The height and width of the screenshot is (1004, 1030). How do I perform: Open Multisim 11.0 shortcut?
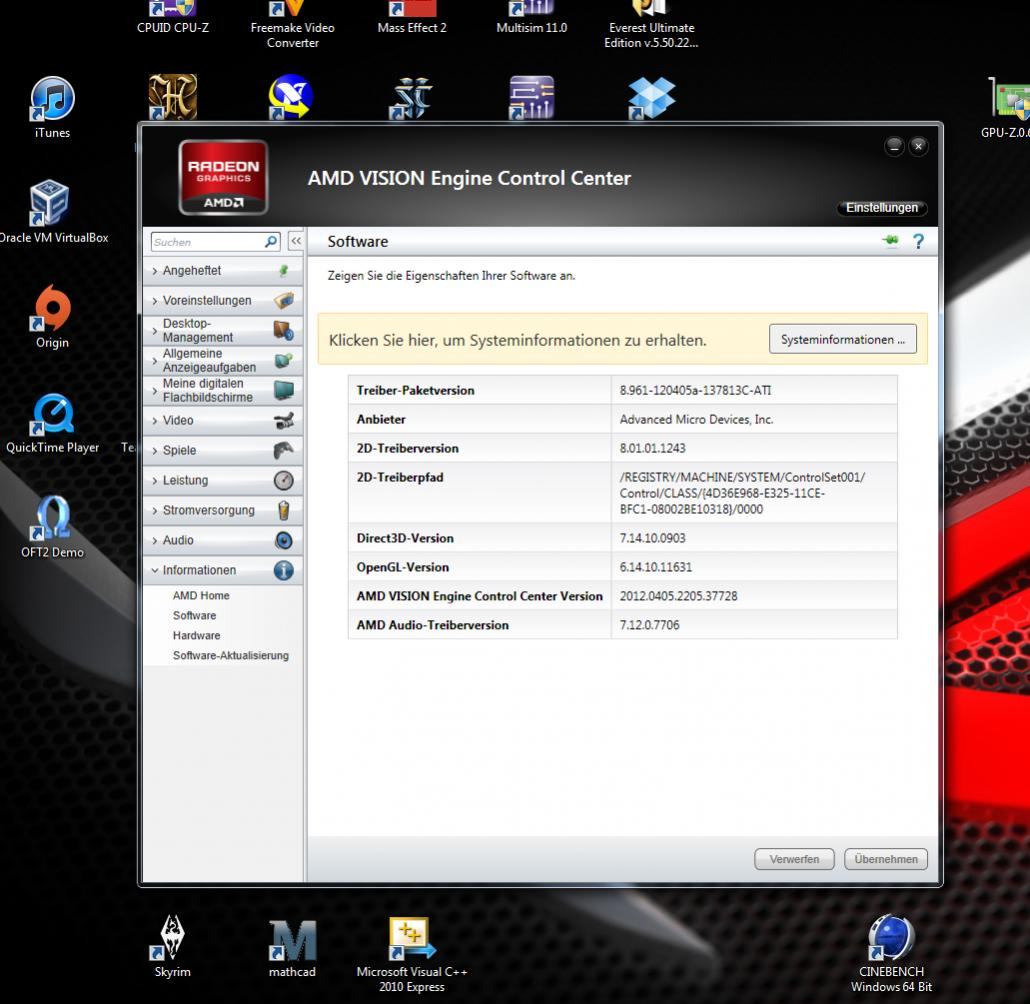[x=531, y=20]
